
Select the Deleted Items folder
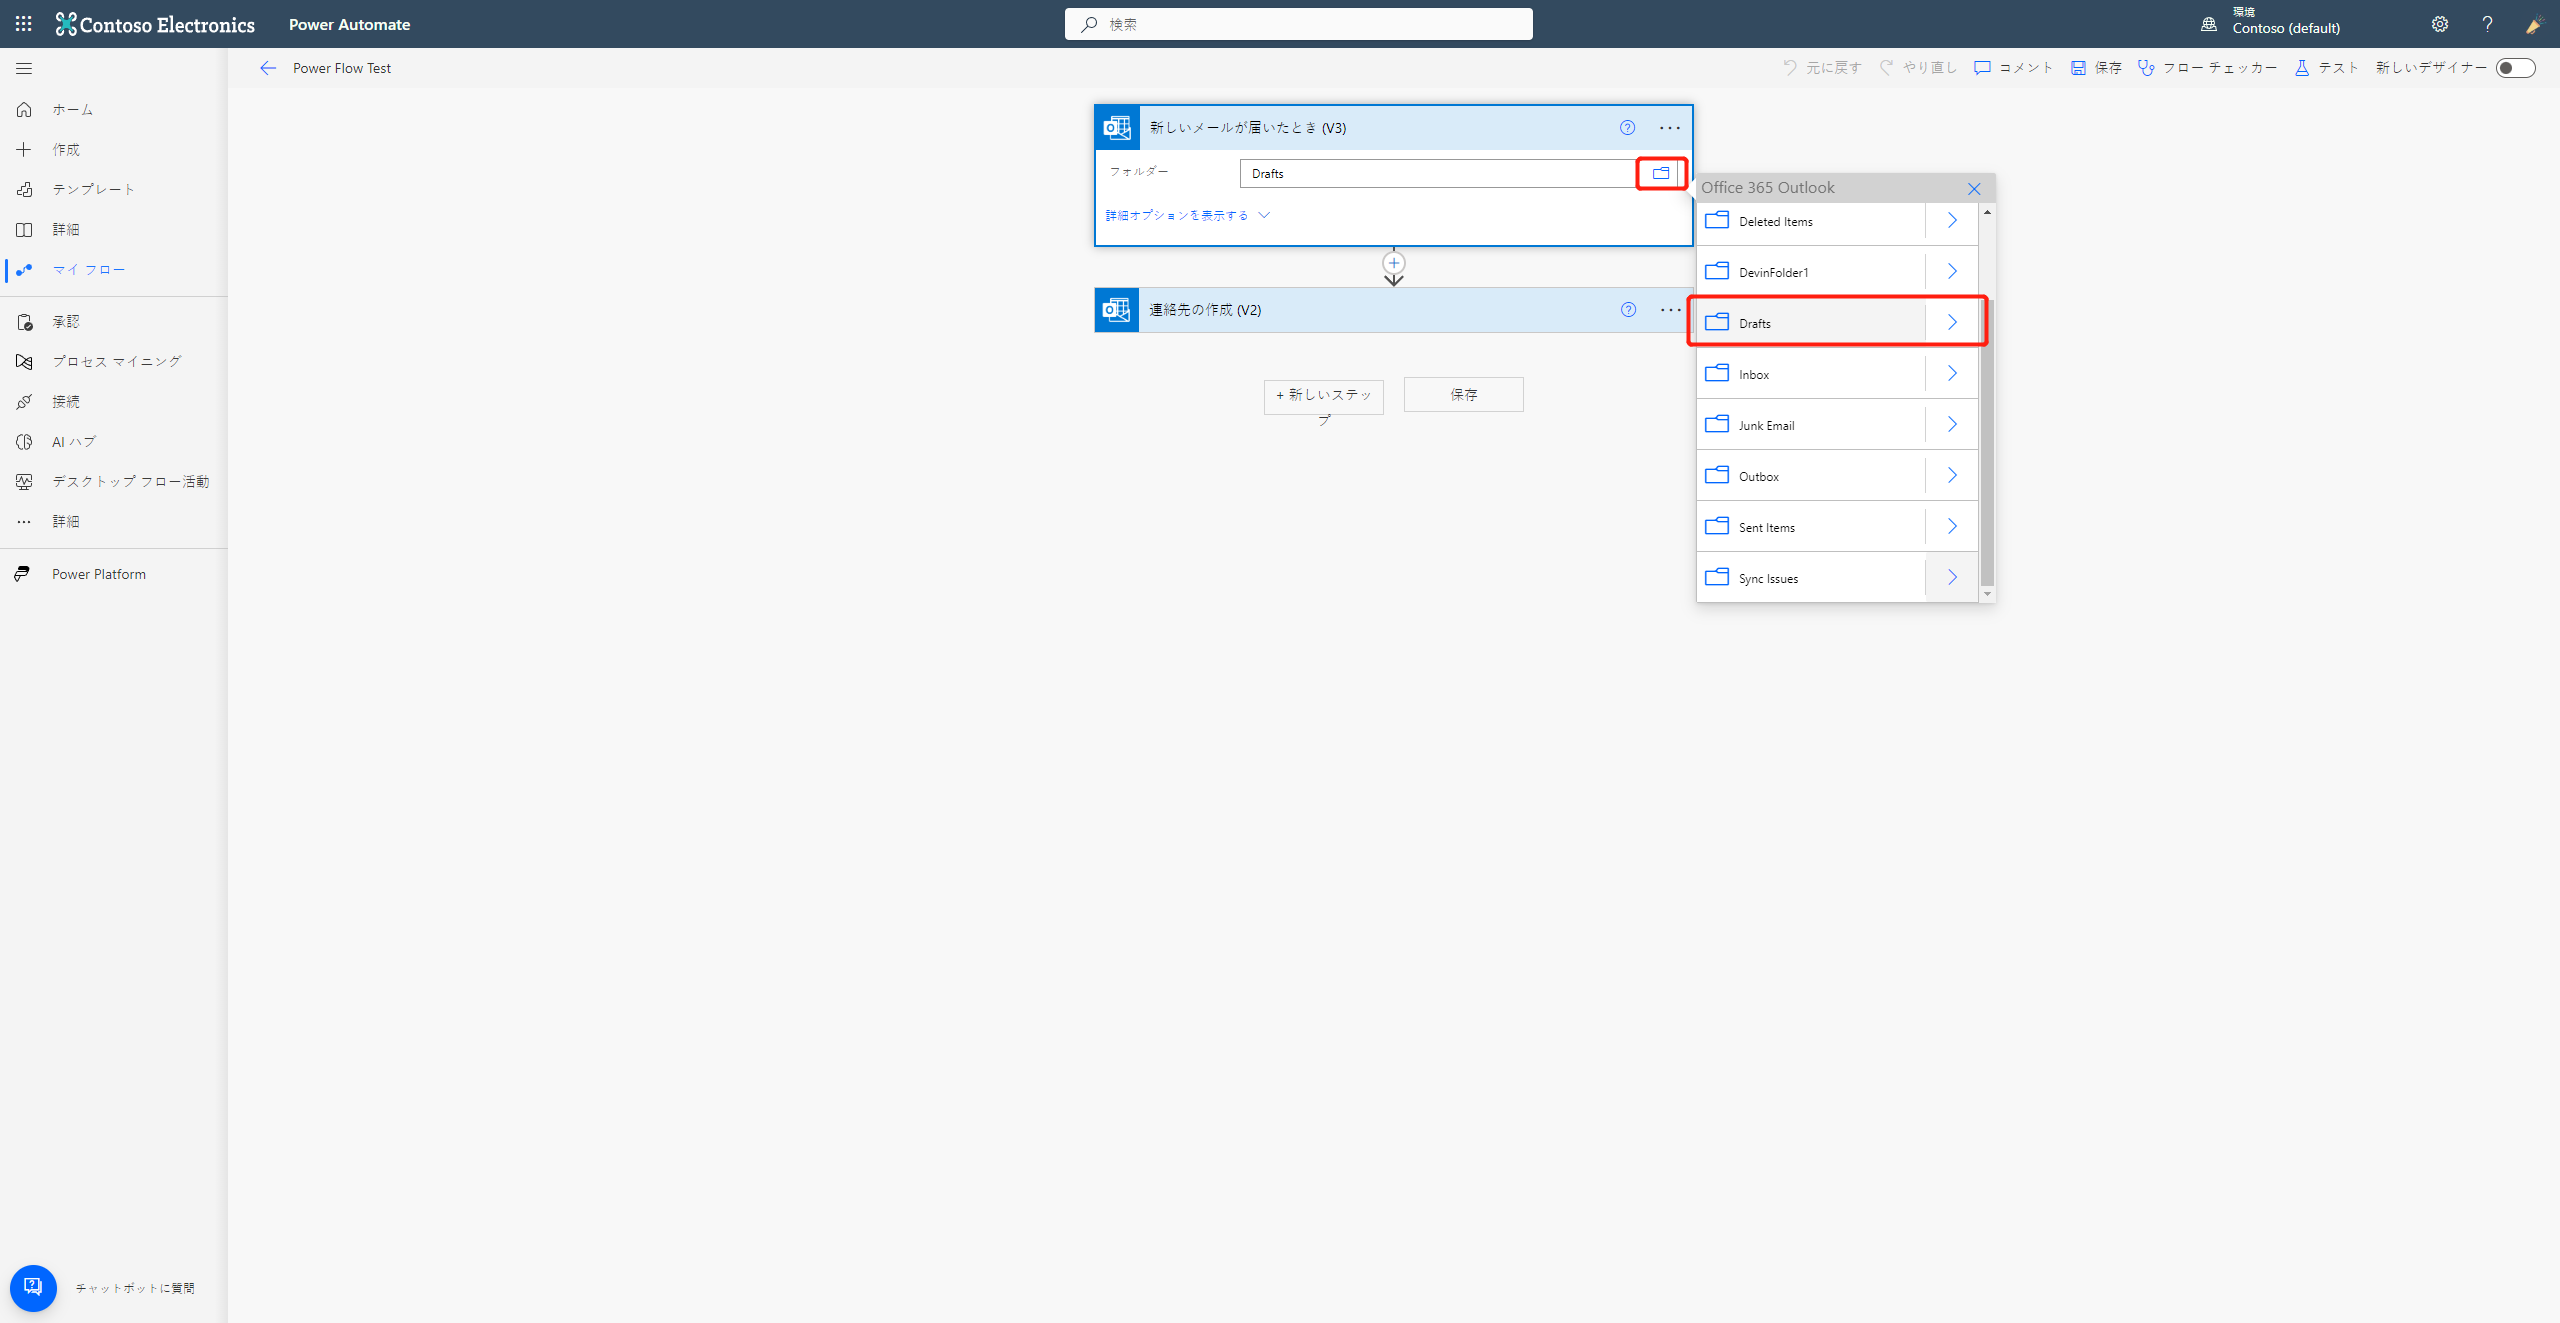(1811, 221)
